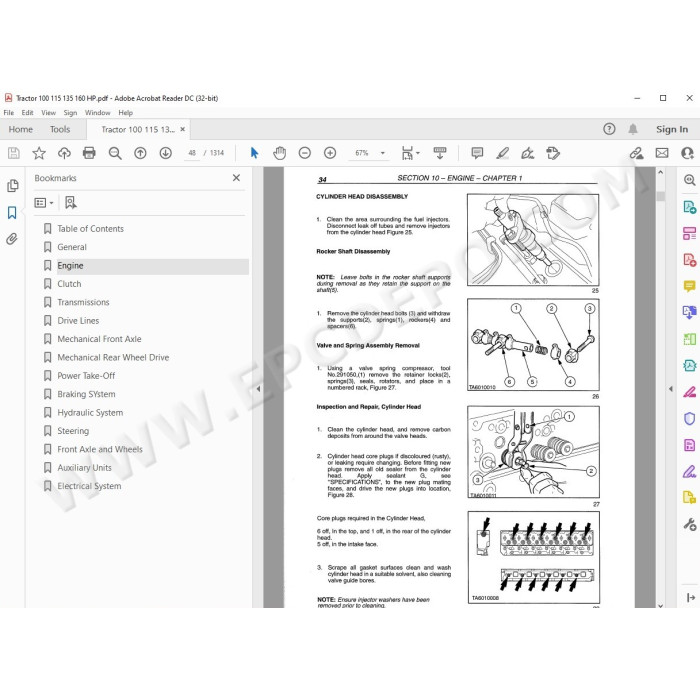This screenshot has height=700, width=700.
Task: Select the Highlight text pen tool
Action: (503, 153)
